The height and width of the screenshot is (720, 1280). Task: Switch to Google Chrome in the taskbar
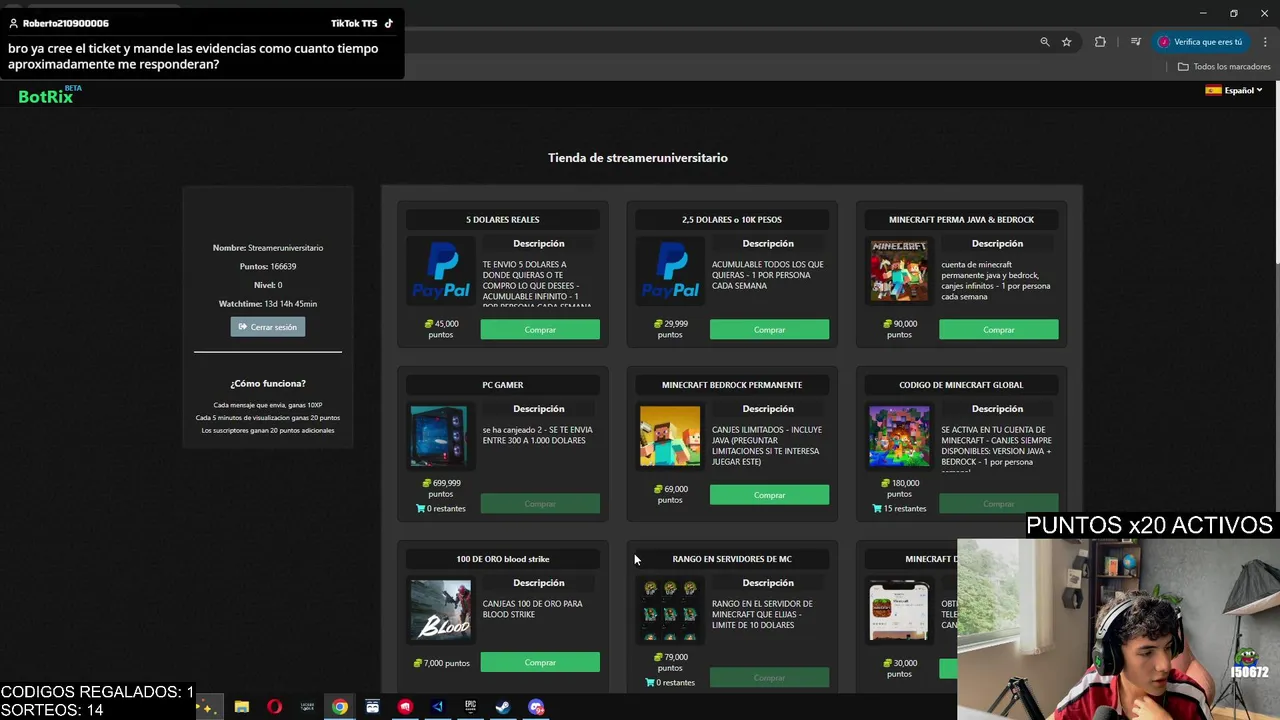(340, 707)
